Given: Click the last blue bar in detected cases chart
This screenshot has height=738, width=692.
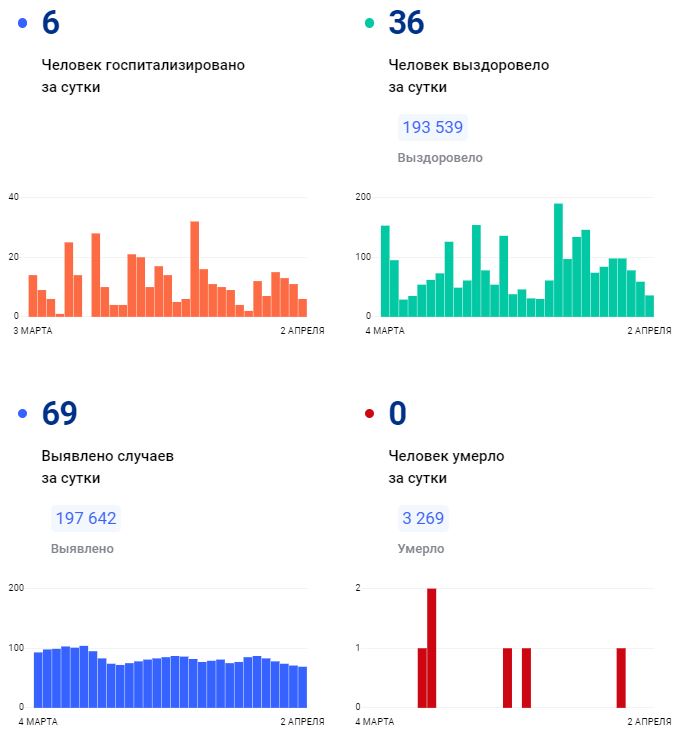Looking at the screenshot, I should [x=302, y=687].
